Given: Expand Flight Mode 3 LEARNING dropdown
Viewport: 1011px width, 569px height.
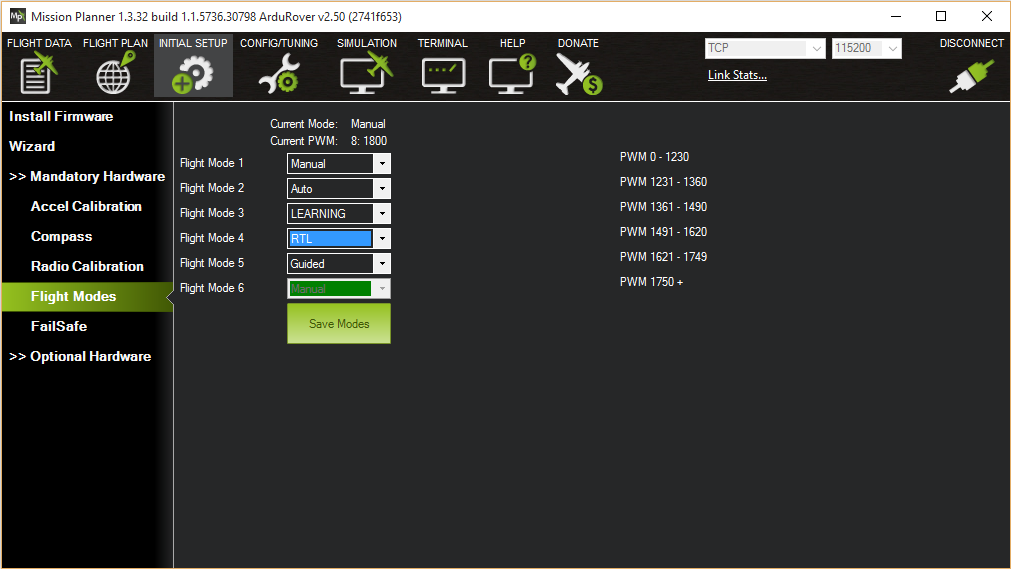Looking at the screenshot, I should coord(380,214).
